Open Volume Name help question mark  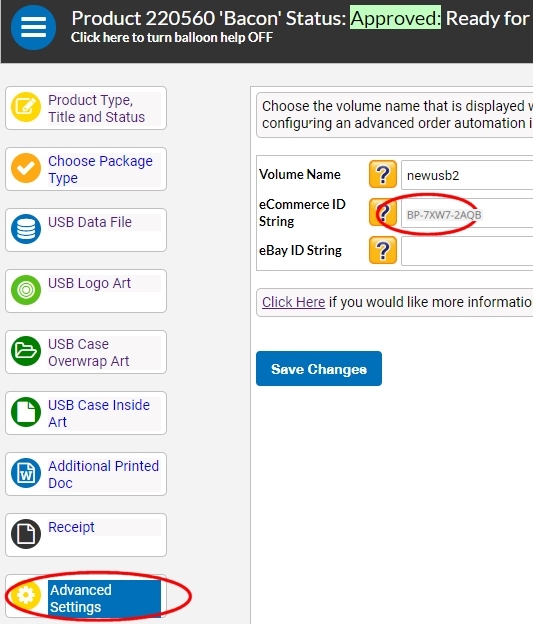[x=383, y=174]
